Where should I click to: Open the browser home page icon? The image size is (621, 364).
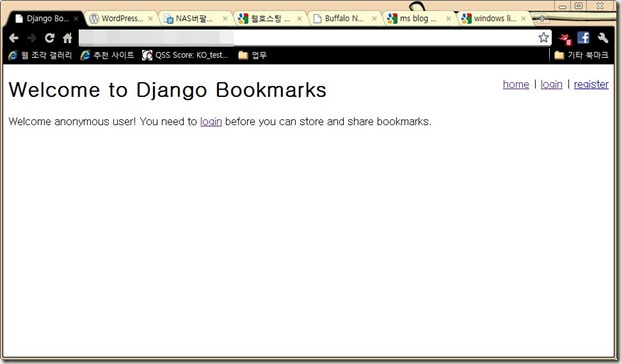[67, 38]
